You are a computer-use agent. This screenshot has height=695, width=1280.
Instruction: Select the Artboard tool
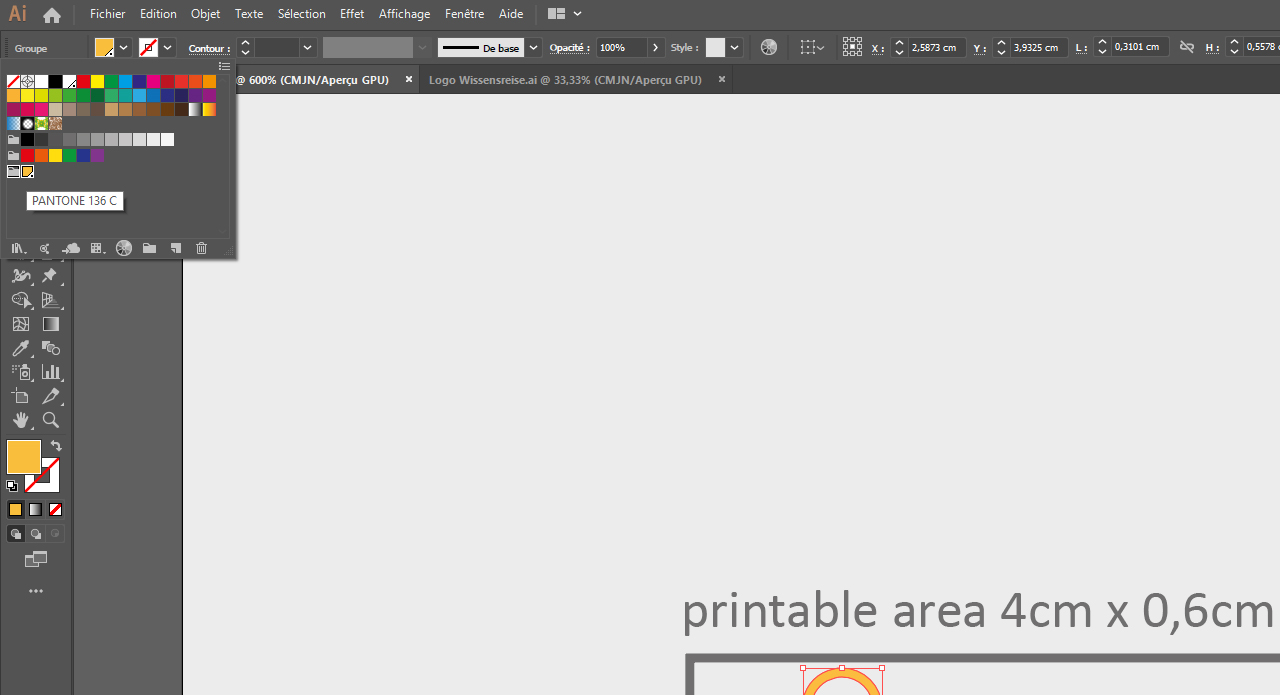pyautogui.click(x=21, y=396)
